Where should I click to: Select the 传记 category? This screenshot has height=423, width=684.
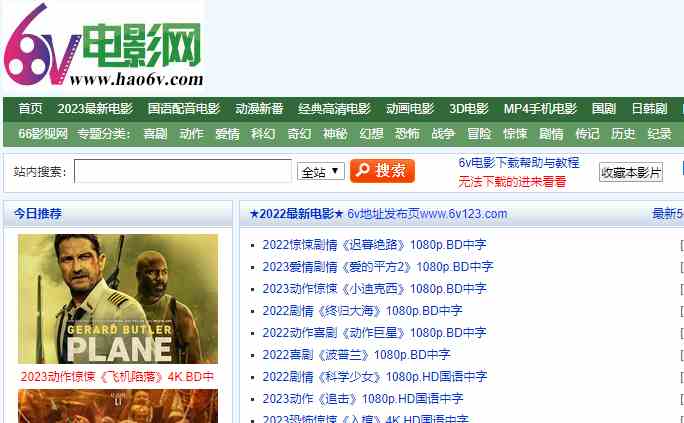pos(587,133)
